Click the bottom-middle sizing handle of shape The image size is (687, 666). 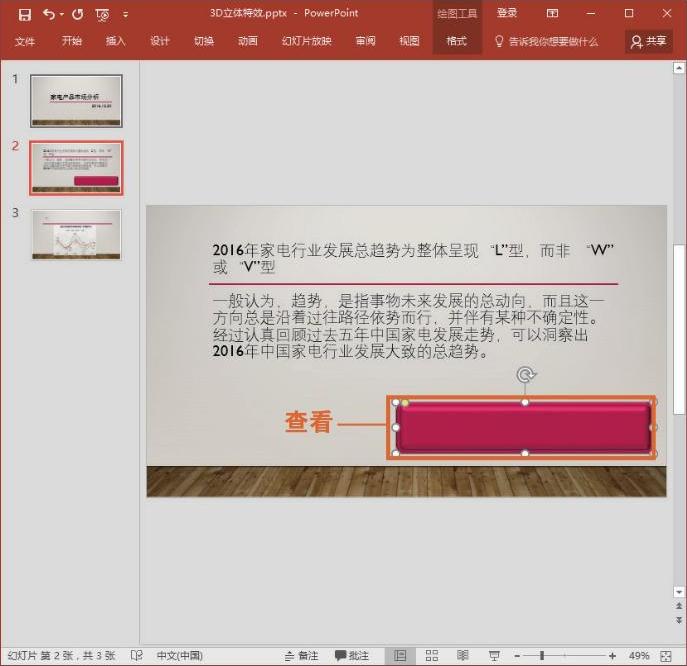525,453
